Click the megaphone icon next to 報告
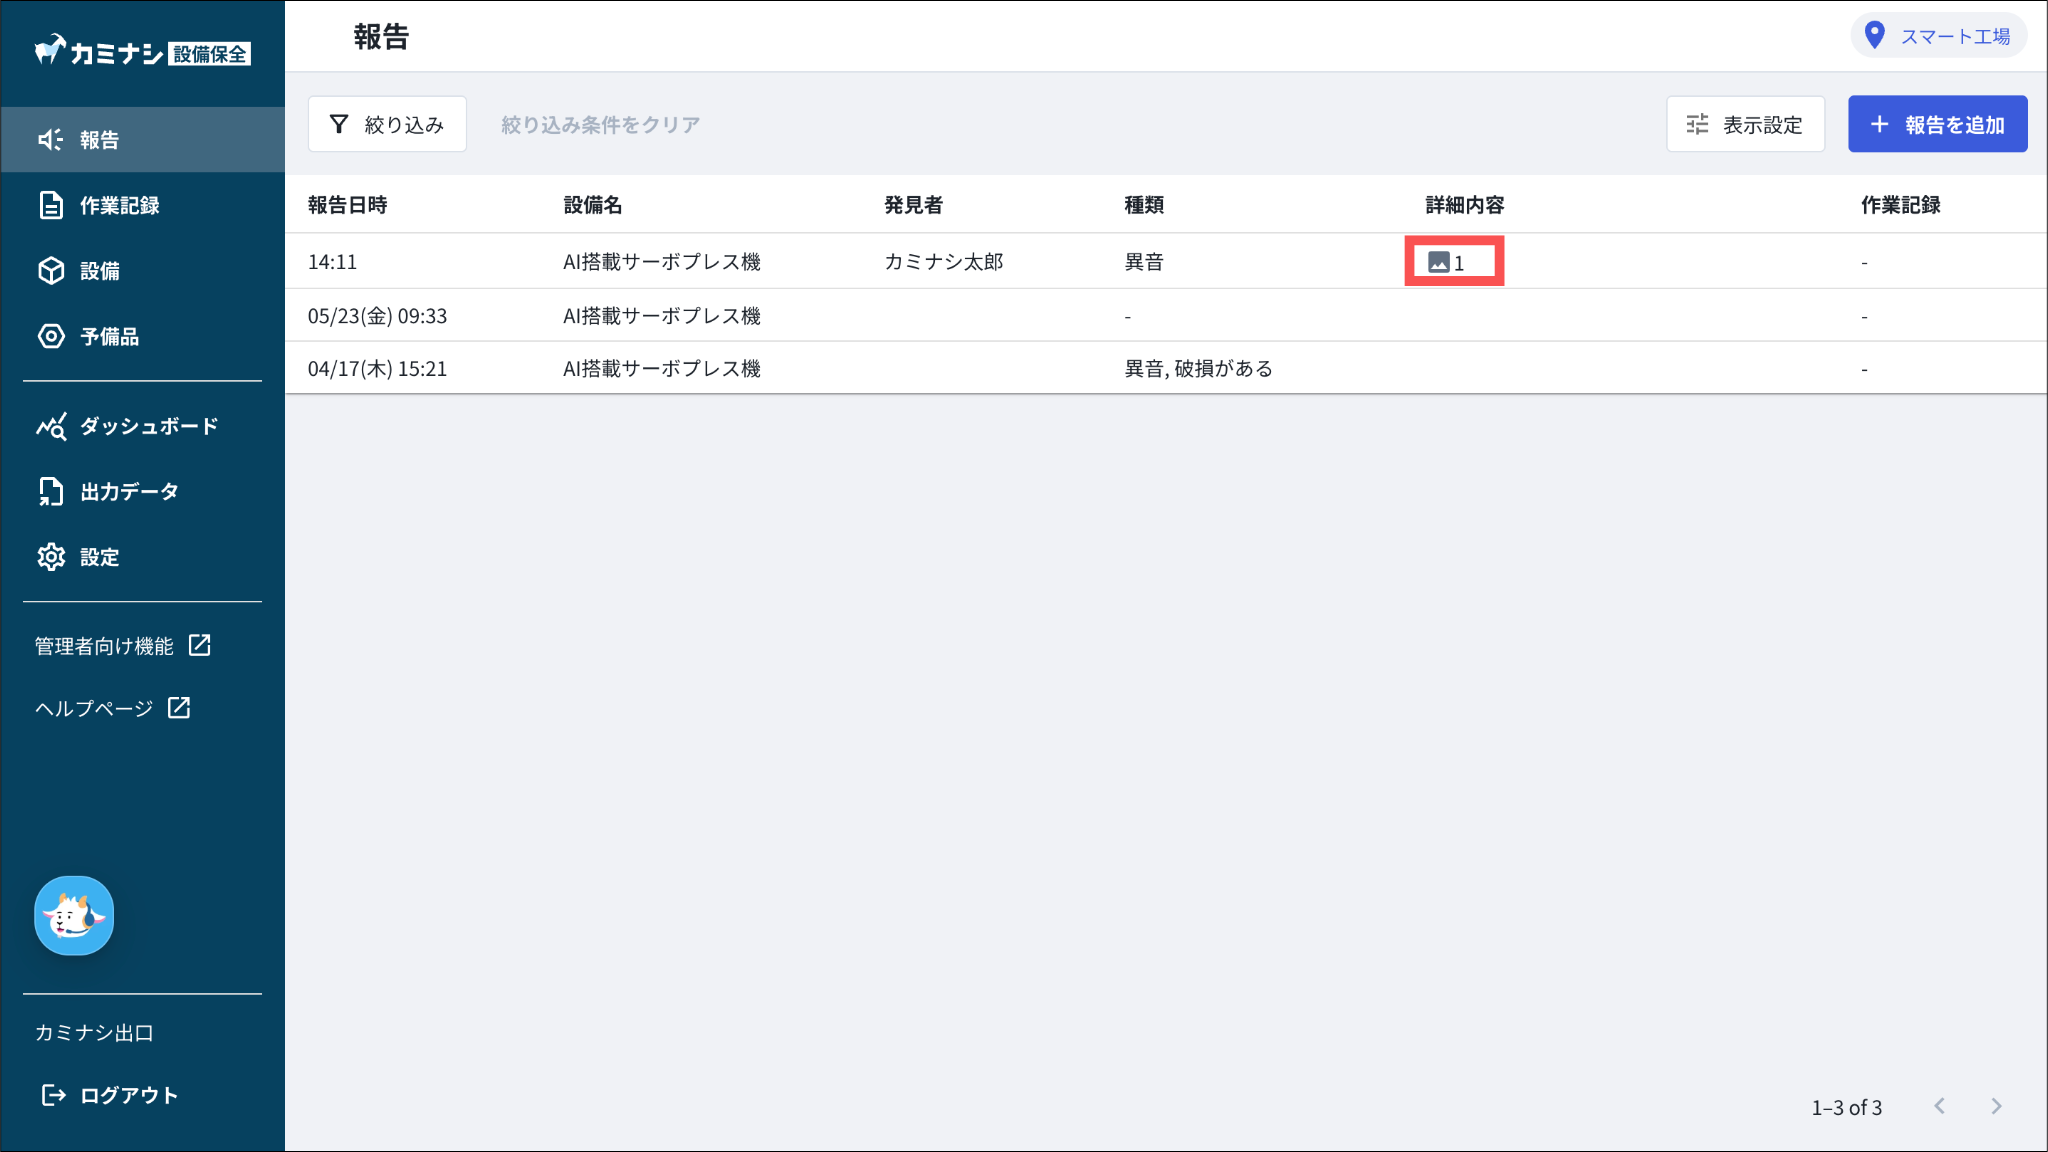This screenshot has width=2048, height=1152. pyautogui.click(x=50, y=140)
